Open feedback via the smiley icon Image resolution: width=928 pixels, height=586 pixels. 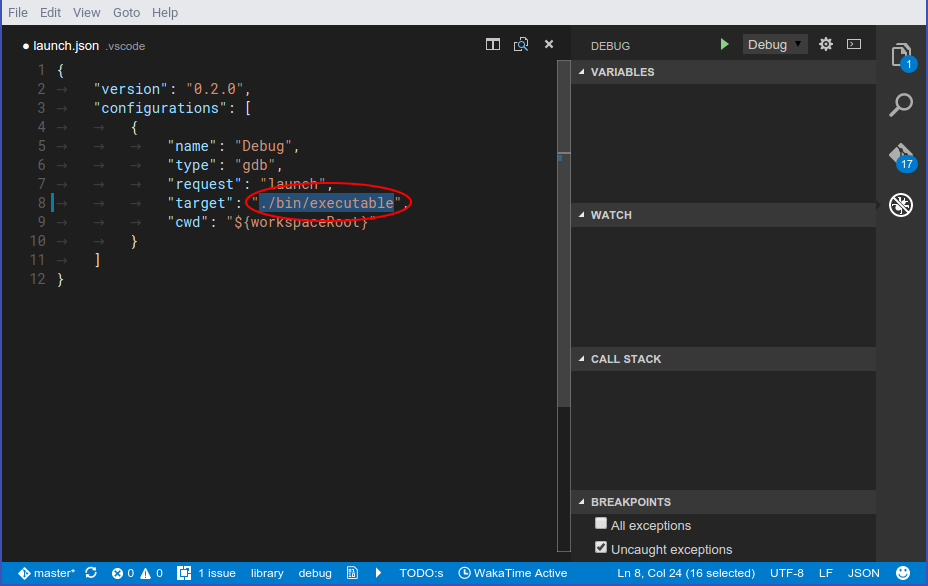[x=903, y=573]
